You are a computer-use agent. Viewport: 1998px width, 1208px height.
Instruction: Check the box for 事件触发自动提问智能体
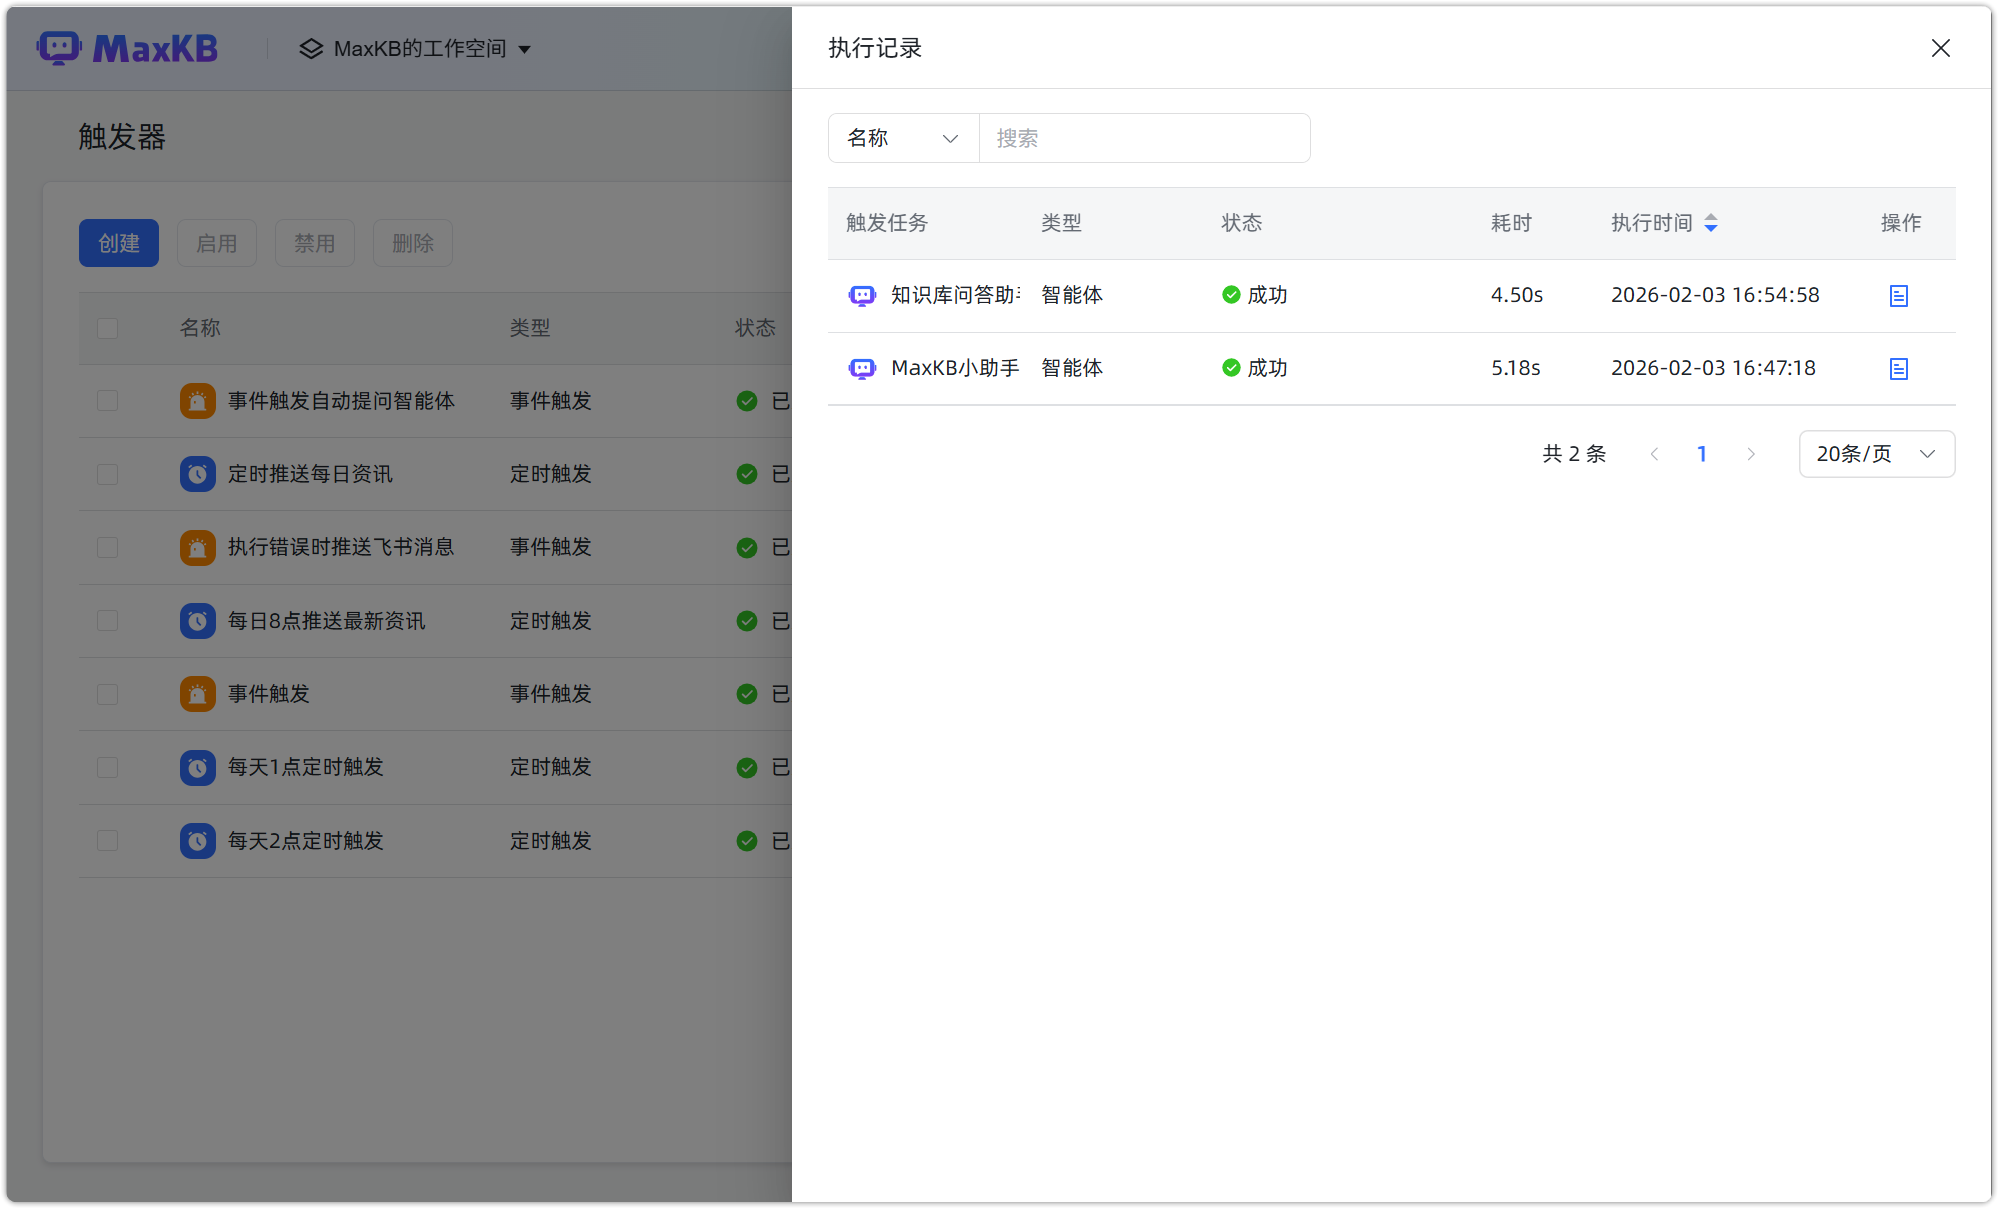pyautogui.click(x=108, y=401)
